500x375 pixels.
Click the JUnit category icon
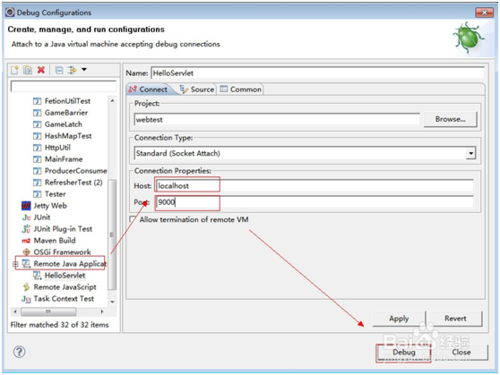tap(26, 217)
